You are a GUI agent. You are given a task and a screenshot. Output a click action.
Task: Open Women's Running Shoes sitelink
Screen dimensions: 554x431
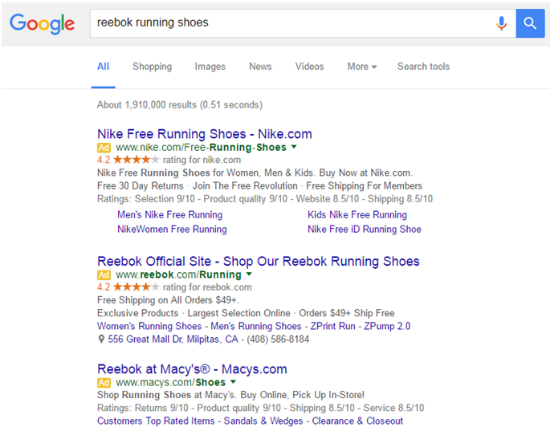149,326
